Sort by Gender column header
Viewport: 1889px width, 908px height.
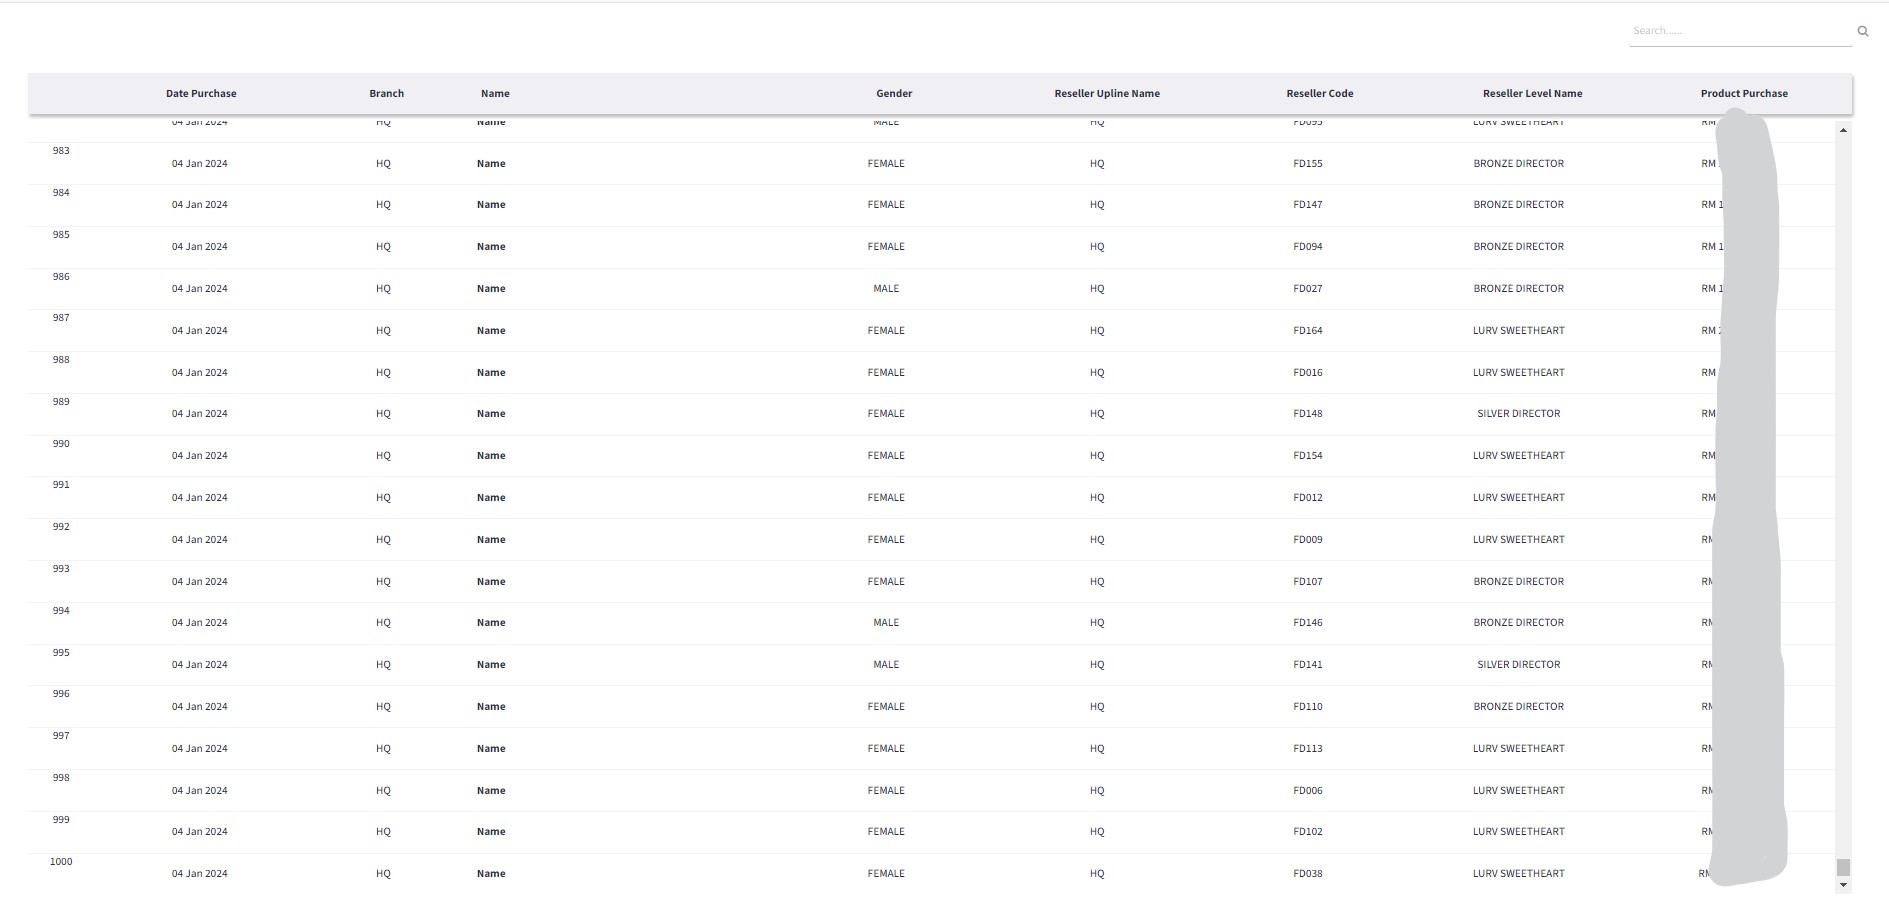pyautogui.click(x=894, y=93)
